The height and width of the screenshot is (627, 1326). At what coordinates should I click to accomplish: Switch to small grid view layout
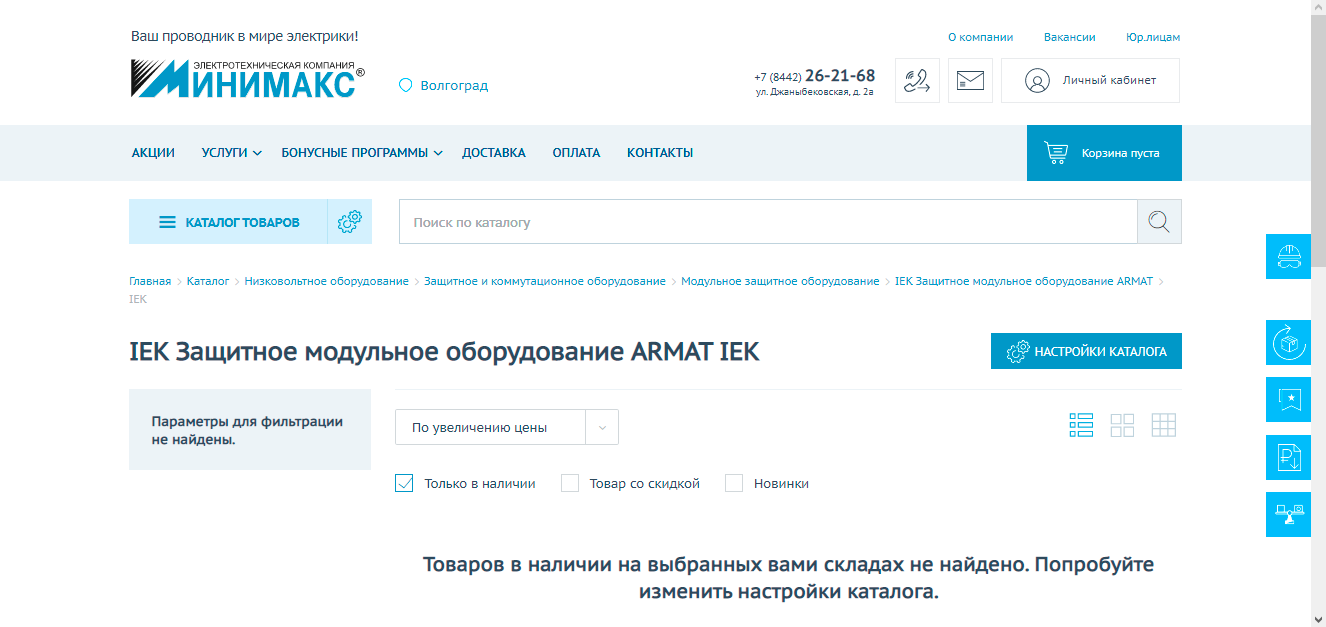pyautogui.click(x=1164, y=425)
